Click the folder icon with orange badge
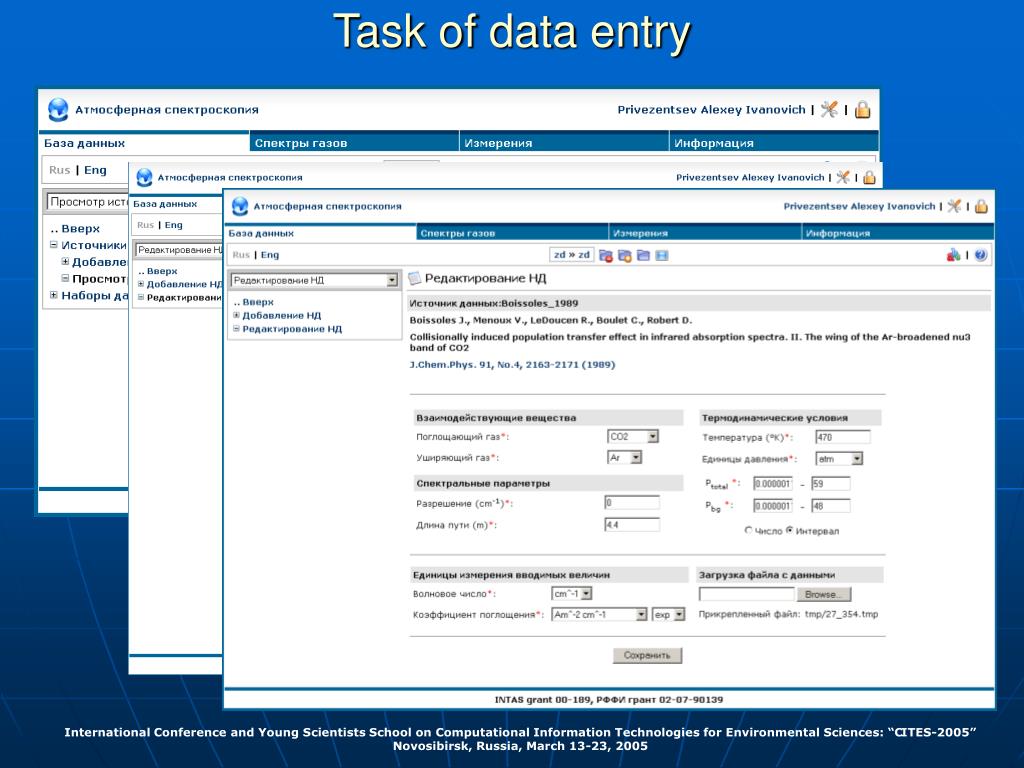This screenshot has height=768, width=1024. 624,255
